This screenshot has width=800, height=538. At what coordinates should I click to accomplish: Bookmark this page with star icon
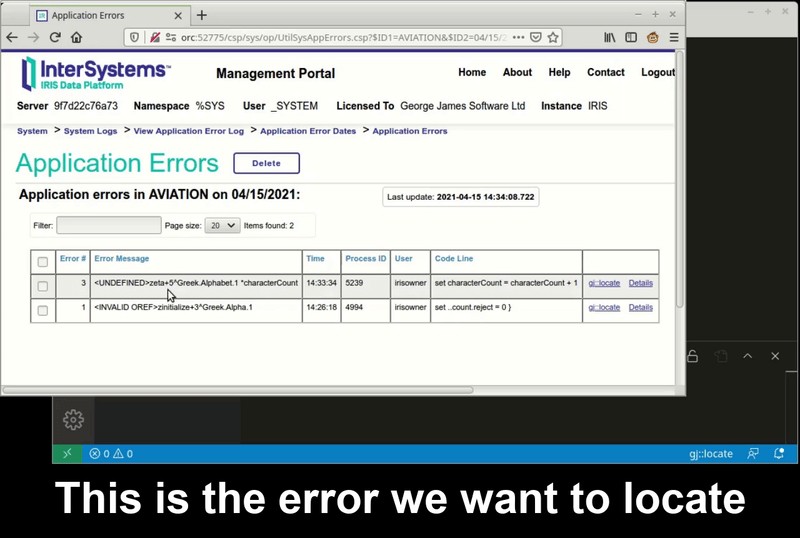tap(553, 37)
